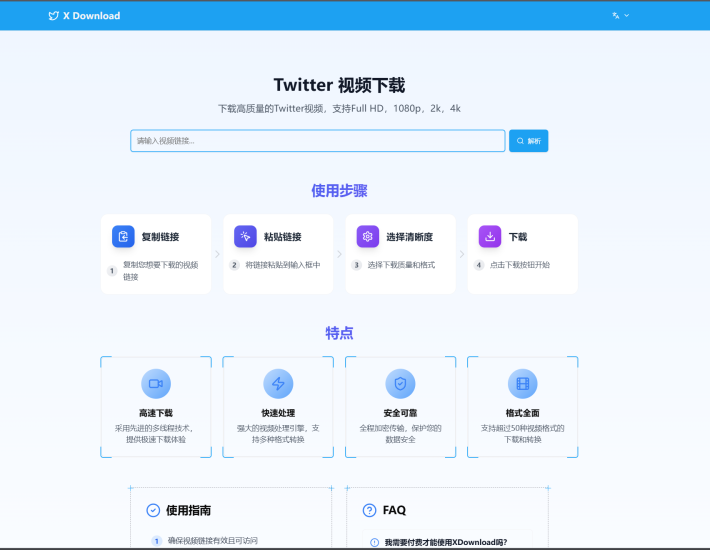This screenshot has width=710, height=550.
Task: Click 支持超过50种视频格式 feature description
Action: pos(523,434)
